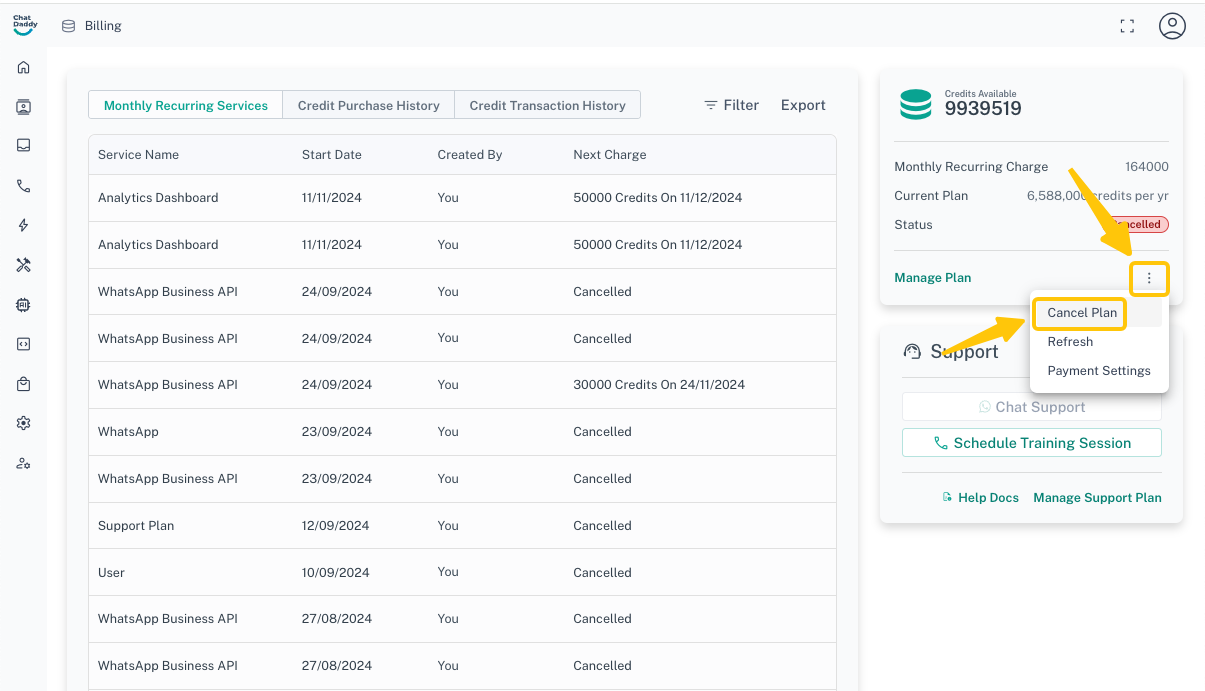The height and width of the screenshot is (691, 1205).
Task: Open the Home icon in sidebar
Action: [24, 68]
